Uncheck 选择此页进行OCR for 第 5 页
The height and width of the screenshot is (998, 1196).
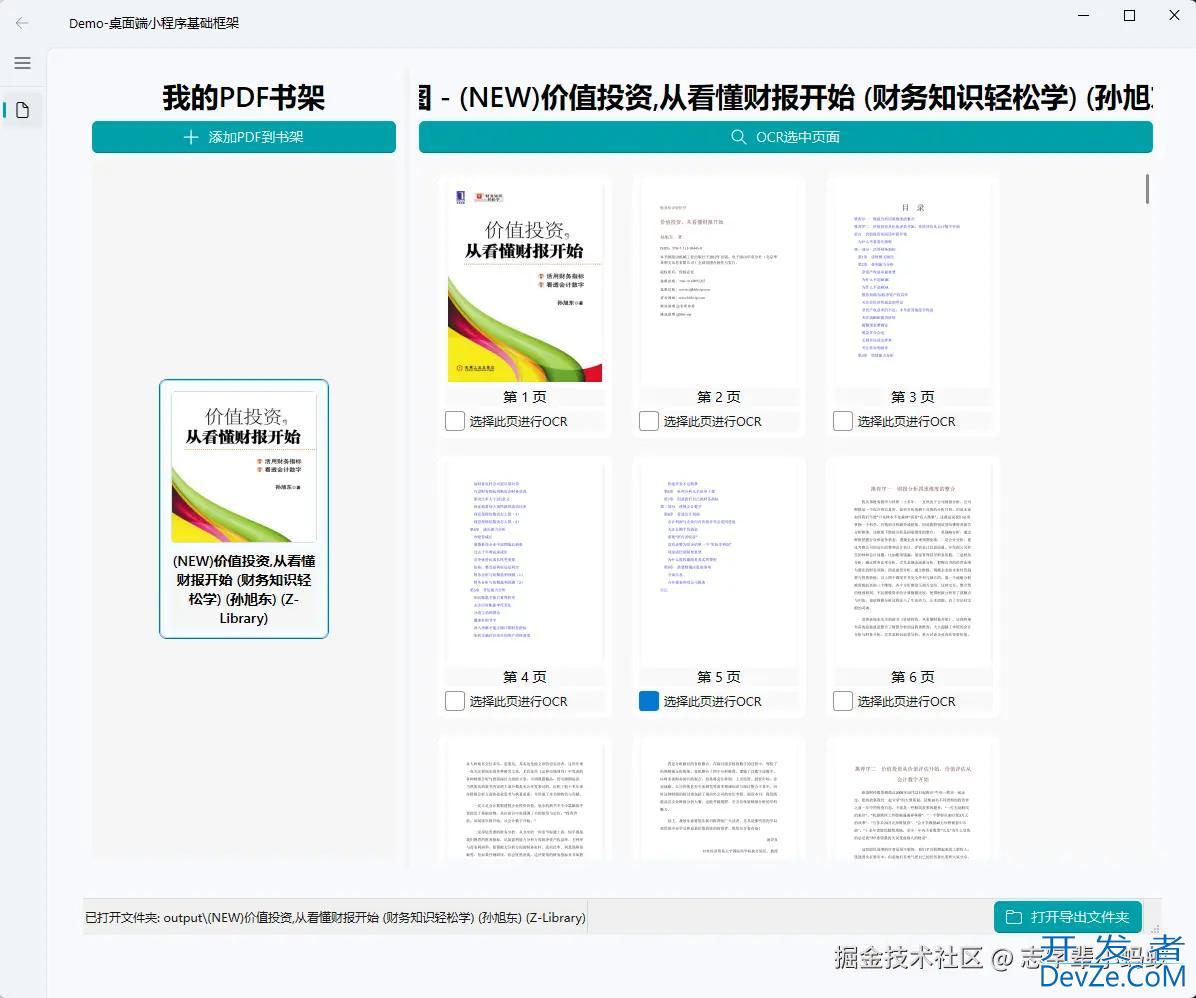click(x=648, y=701)
